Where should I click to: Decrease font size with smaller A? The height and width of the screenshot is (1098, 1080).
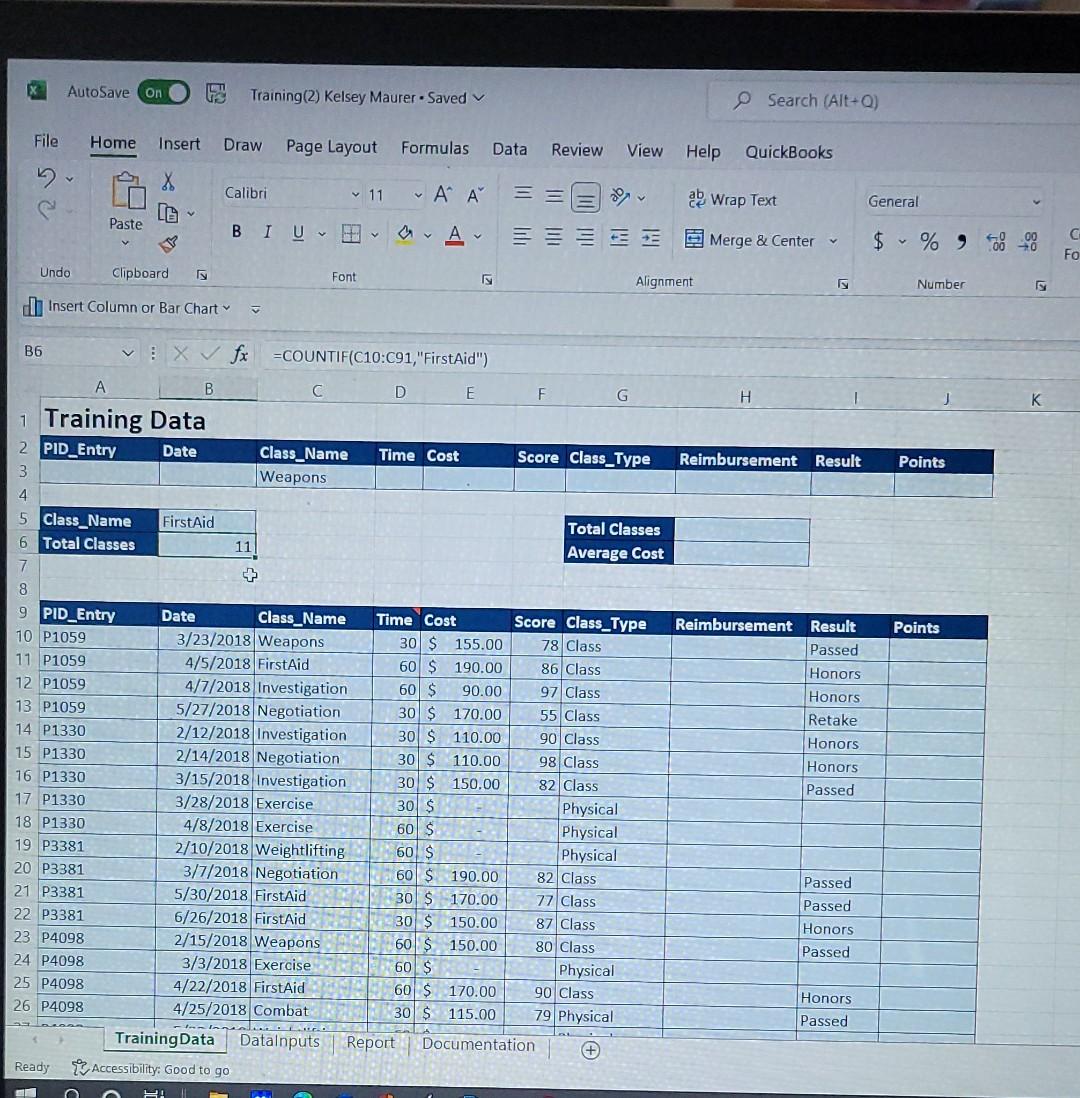(475, 195)
